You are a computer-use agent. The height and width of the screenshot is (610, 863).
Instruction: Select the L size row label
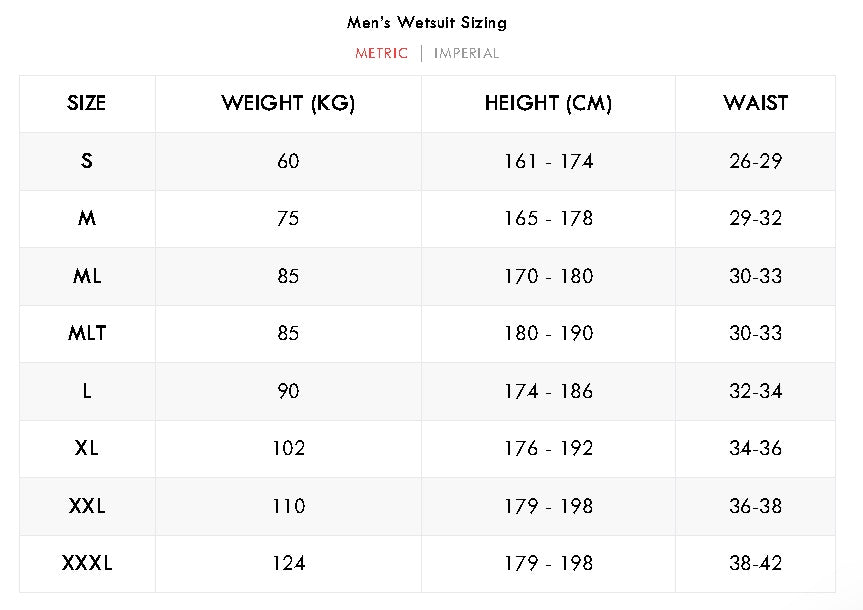pyautogui.click(x=87, y=391)
